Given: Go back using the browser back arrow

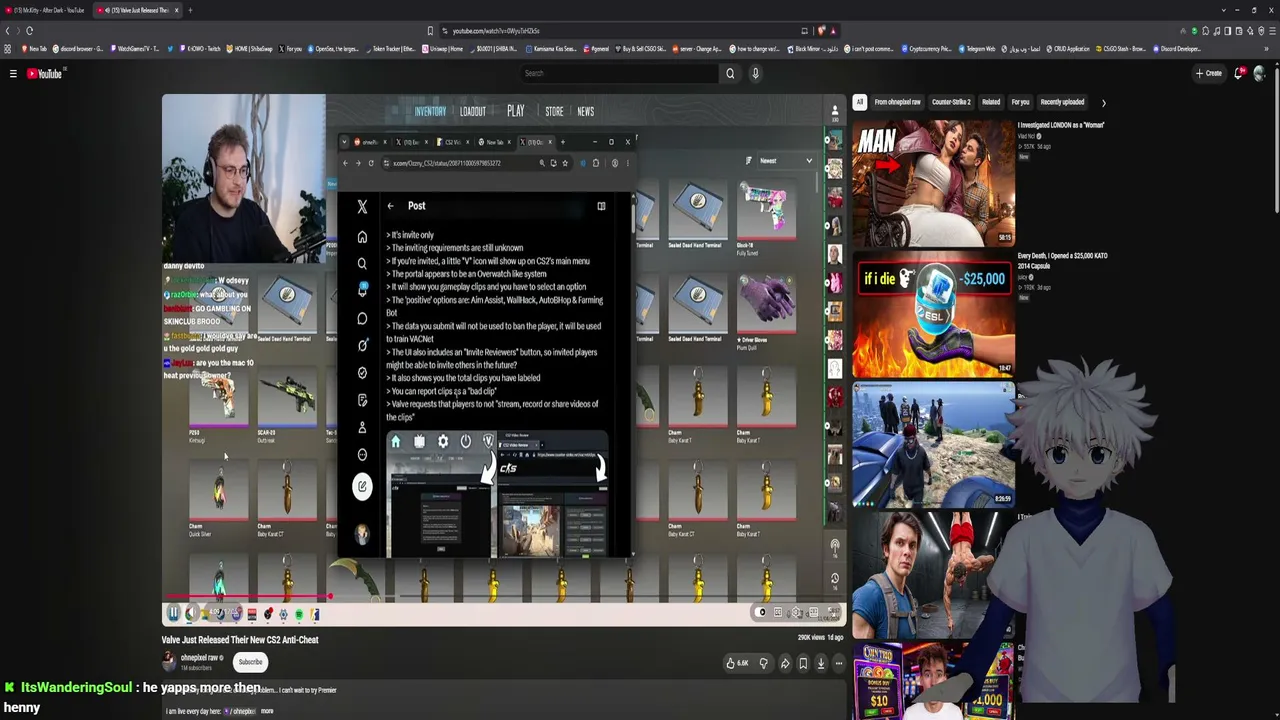Looking at the screenshot, I should [x=8, y=31].
